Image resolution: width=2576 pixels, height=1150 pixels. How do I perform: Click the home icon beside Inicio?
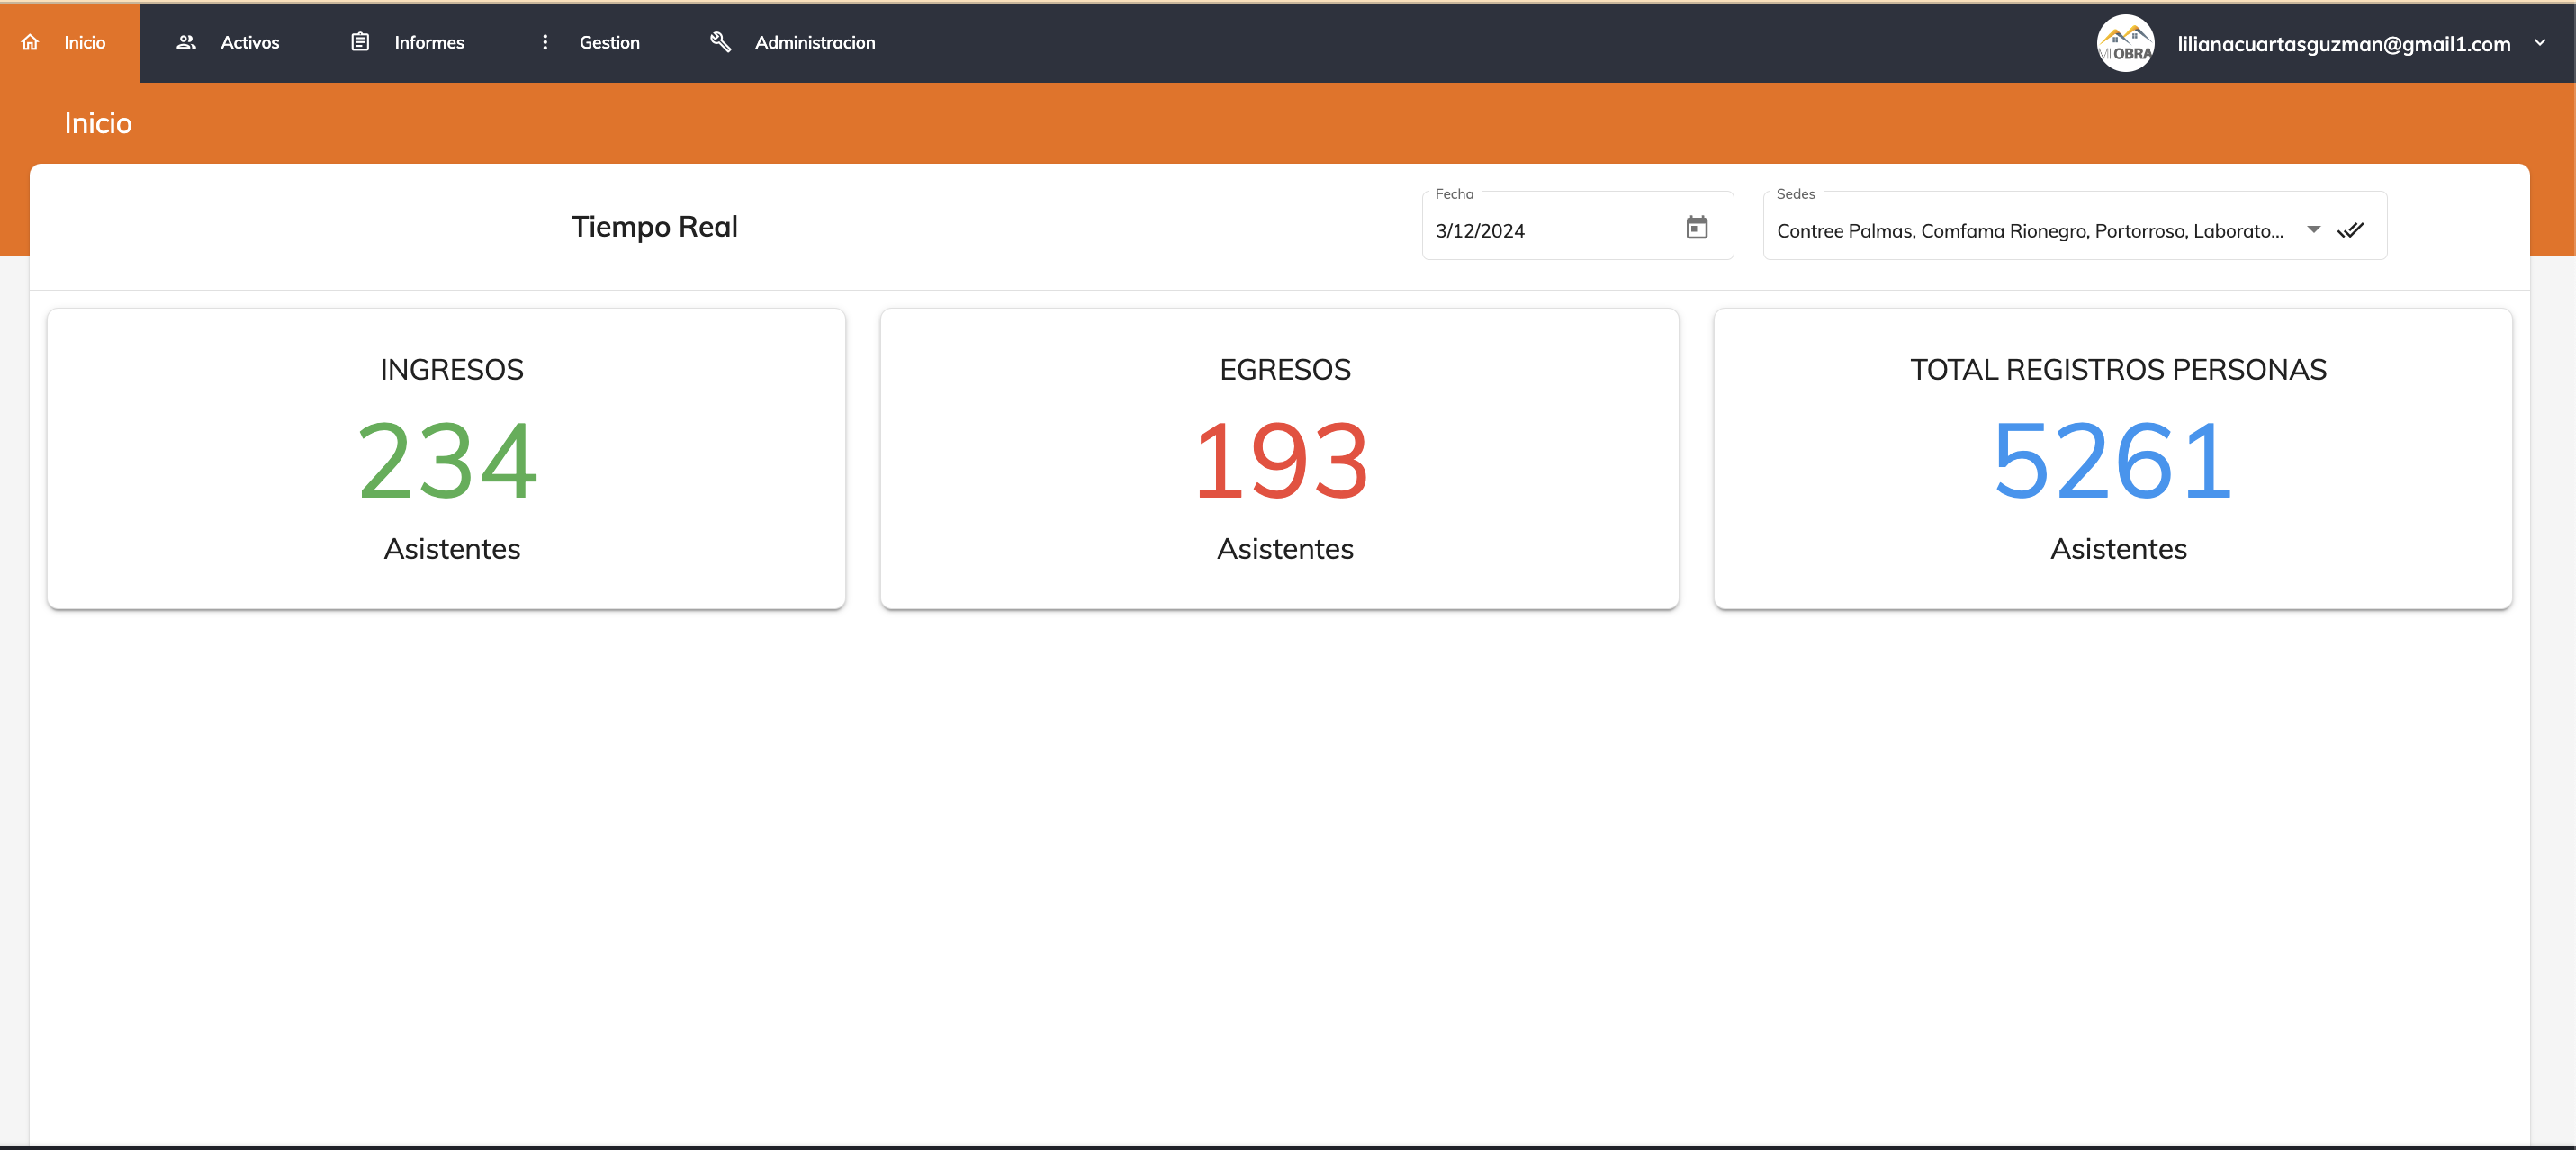[30, 42]
